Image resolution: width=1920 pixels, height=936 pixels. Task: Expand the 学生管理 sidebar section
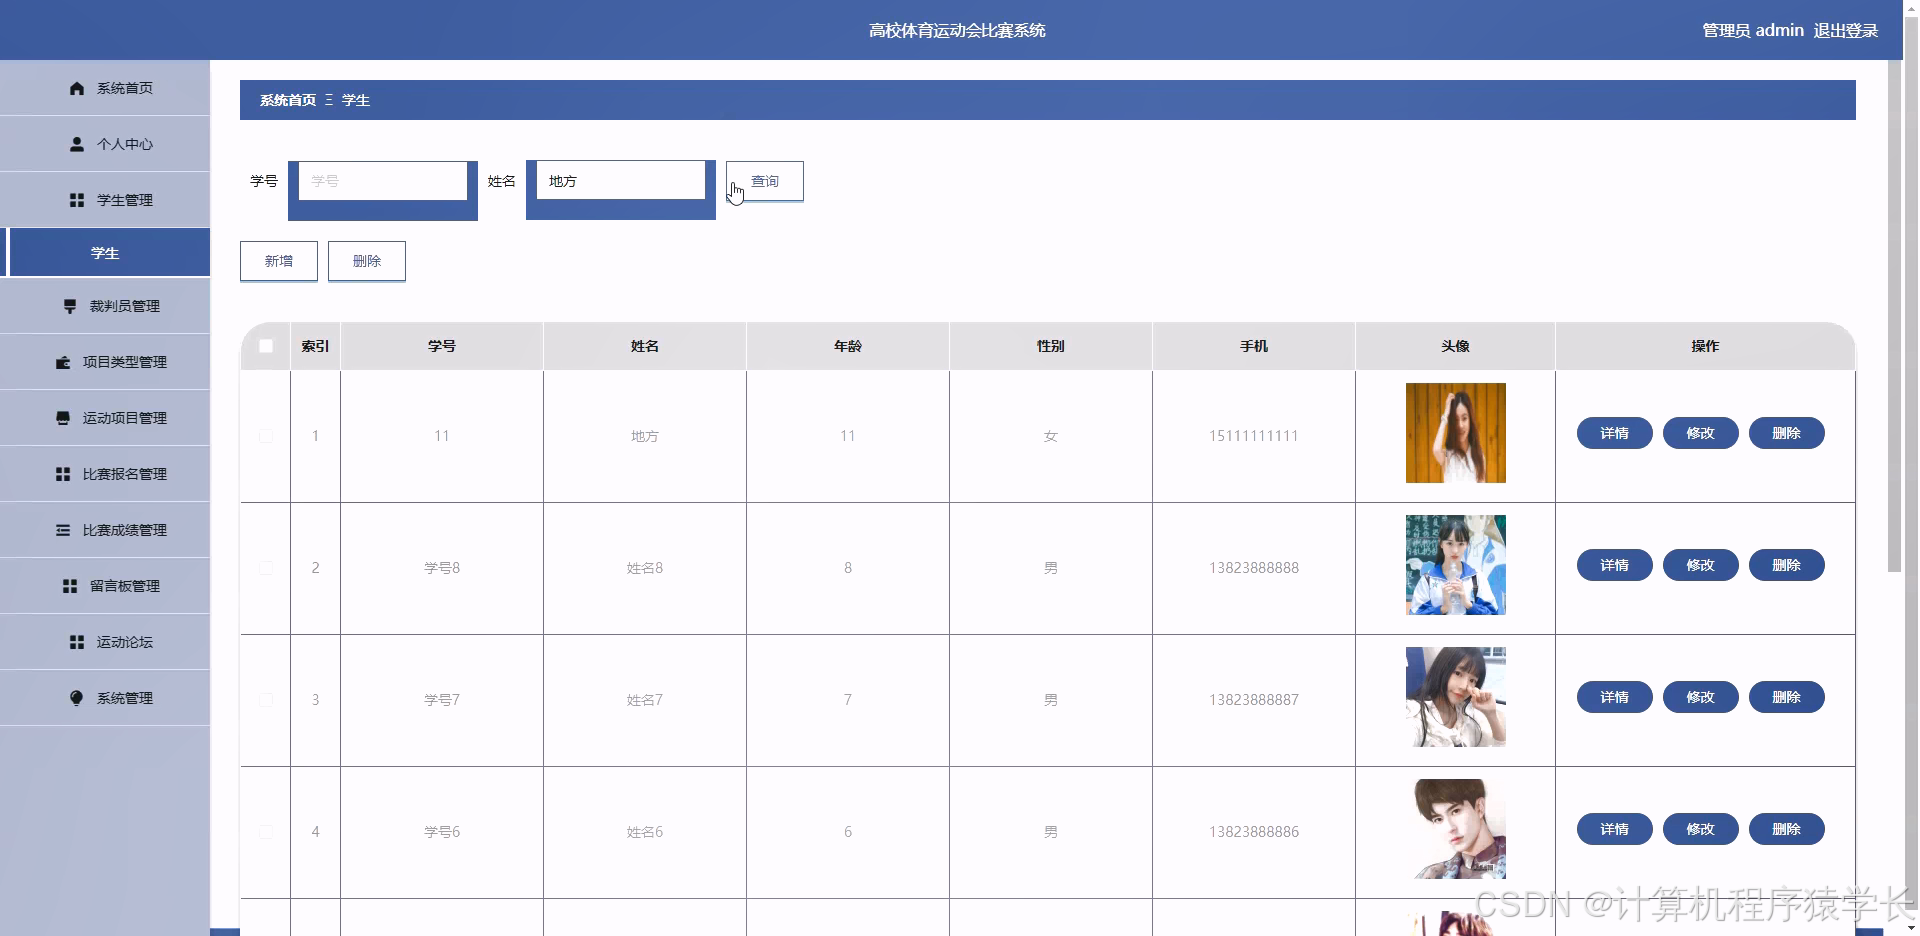point(105,200)
